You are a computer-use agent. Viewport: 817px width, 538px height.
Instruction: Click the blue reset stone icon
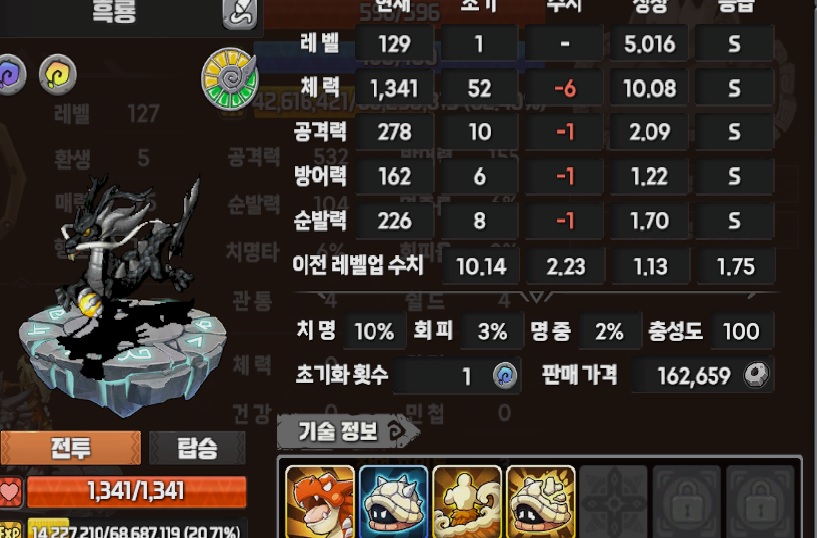tap(504, 375)
